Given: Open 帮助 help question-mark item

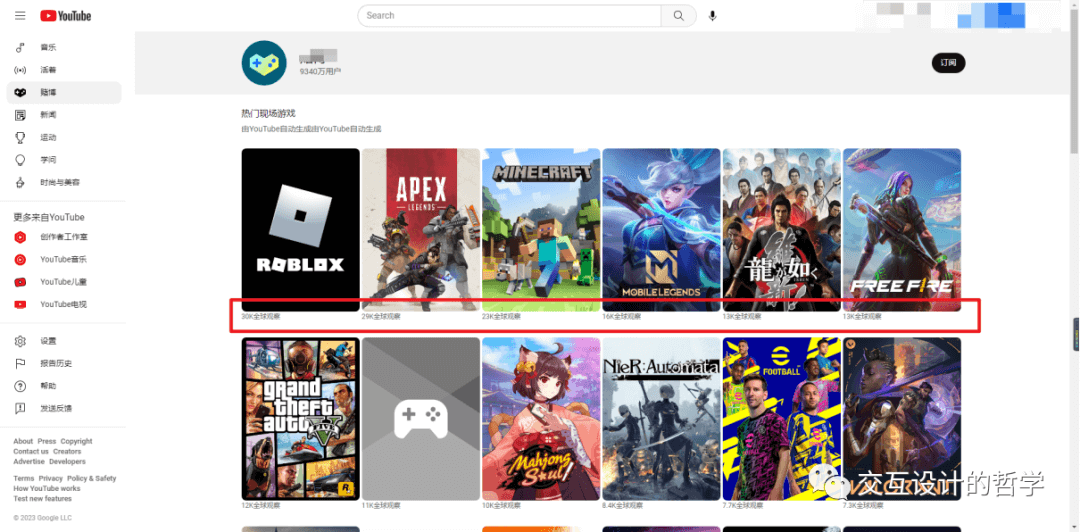Looking at the screenshot, I should pos(63,386).
